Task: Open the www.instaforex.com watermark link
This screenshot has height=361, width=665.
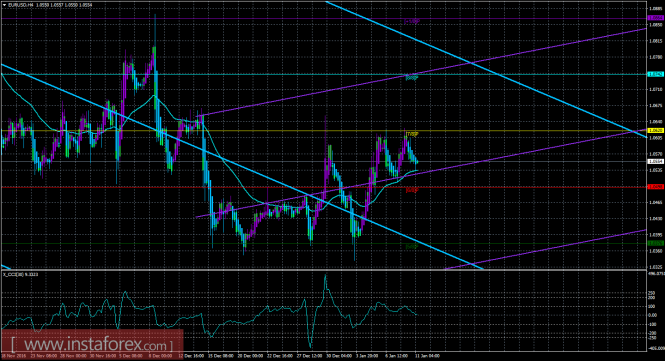Action: point(92,344)
